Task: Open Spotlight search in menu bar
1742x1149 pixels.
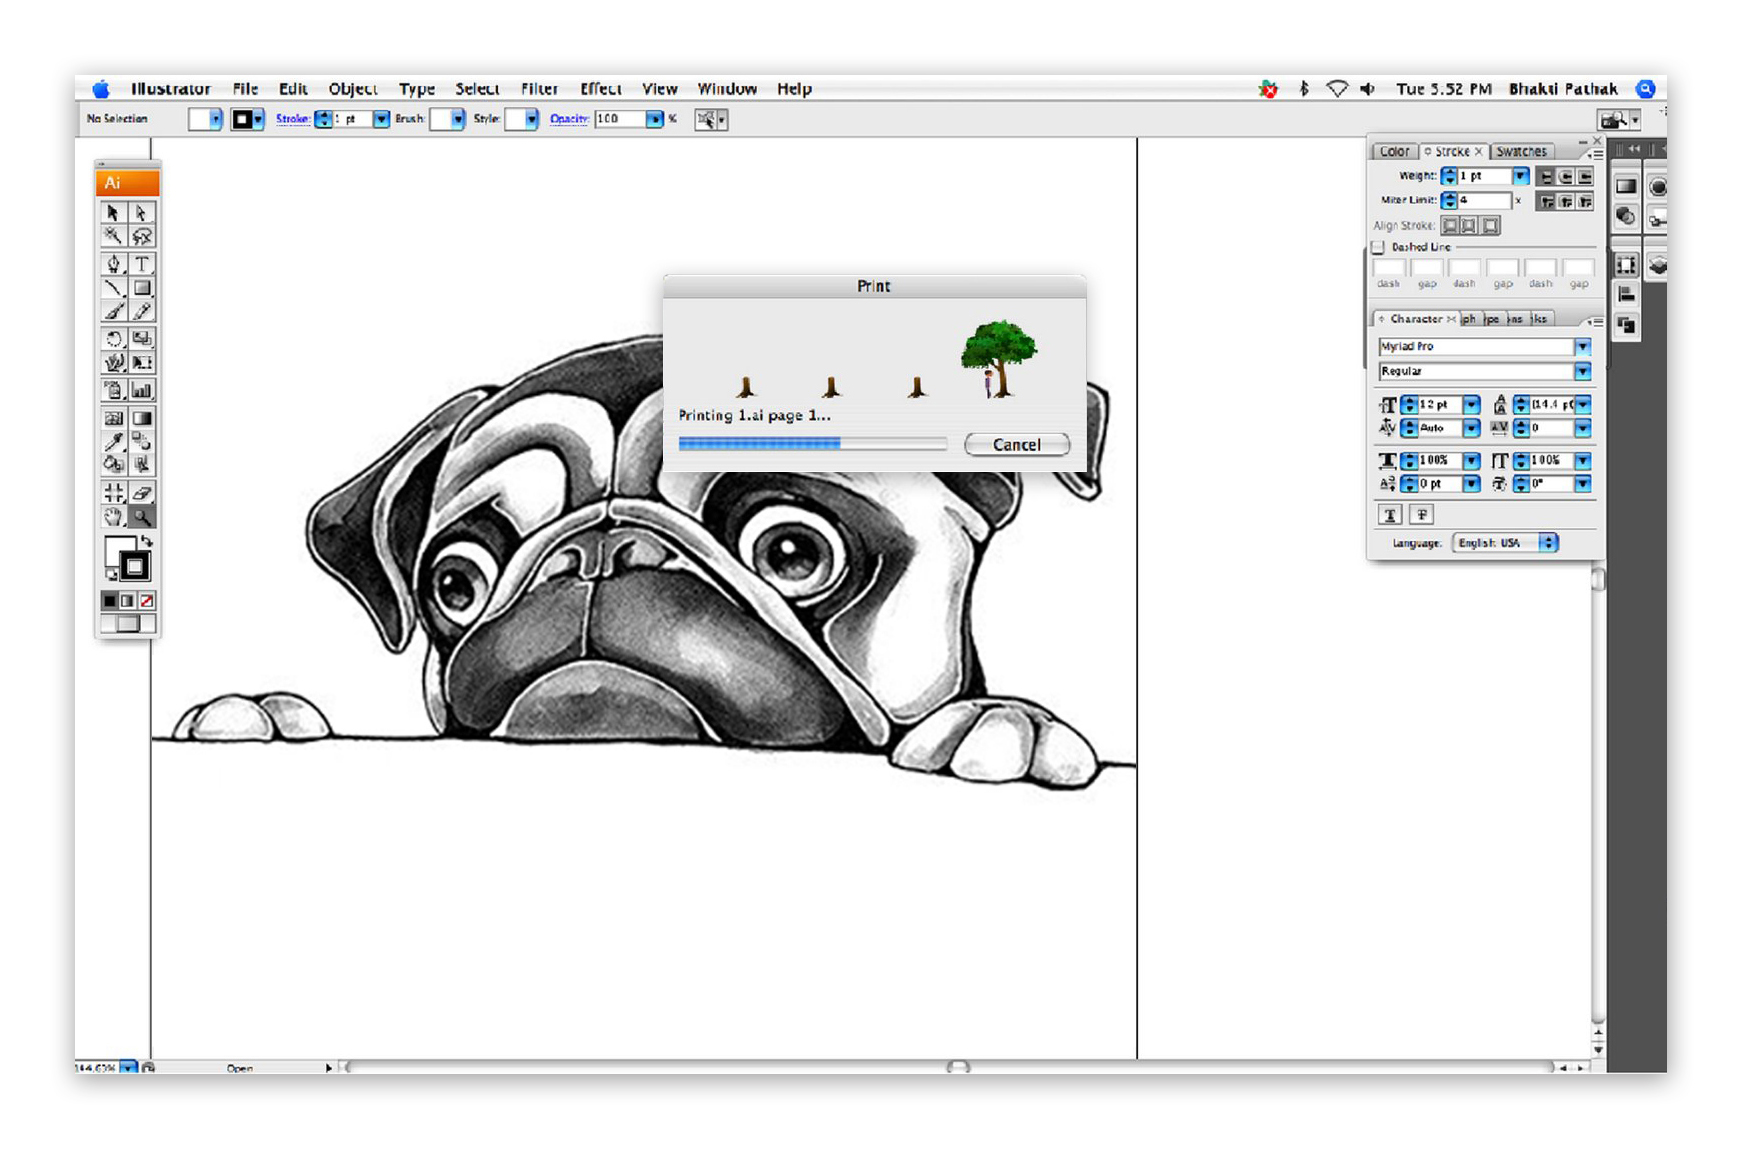Action: 1645,89
